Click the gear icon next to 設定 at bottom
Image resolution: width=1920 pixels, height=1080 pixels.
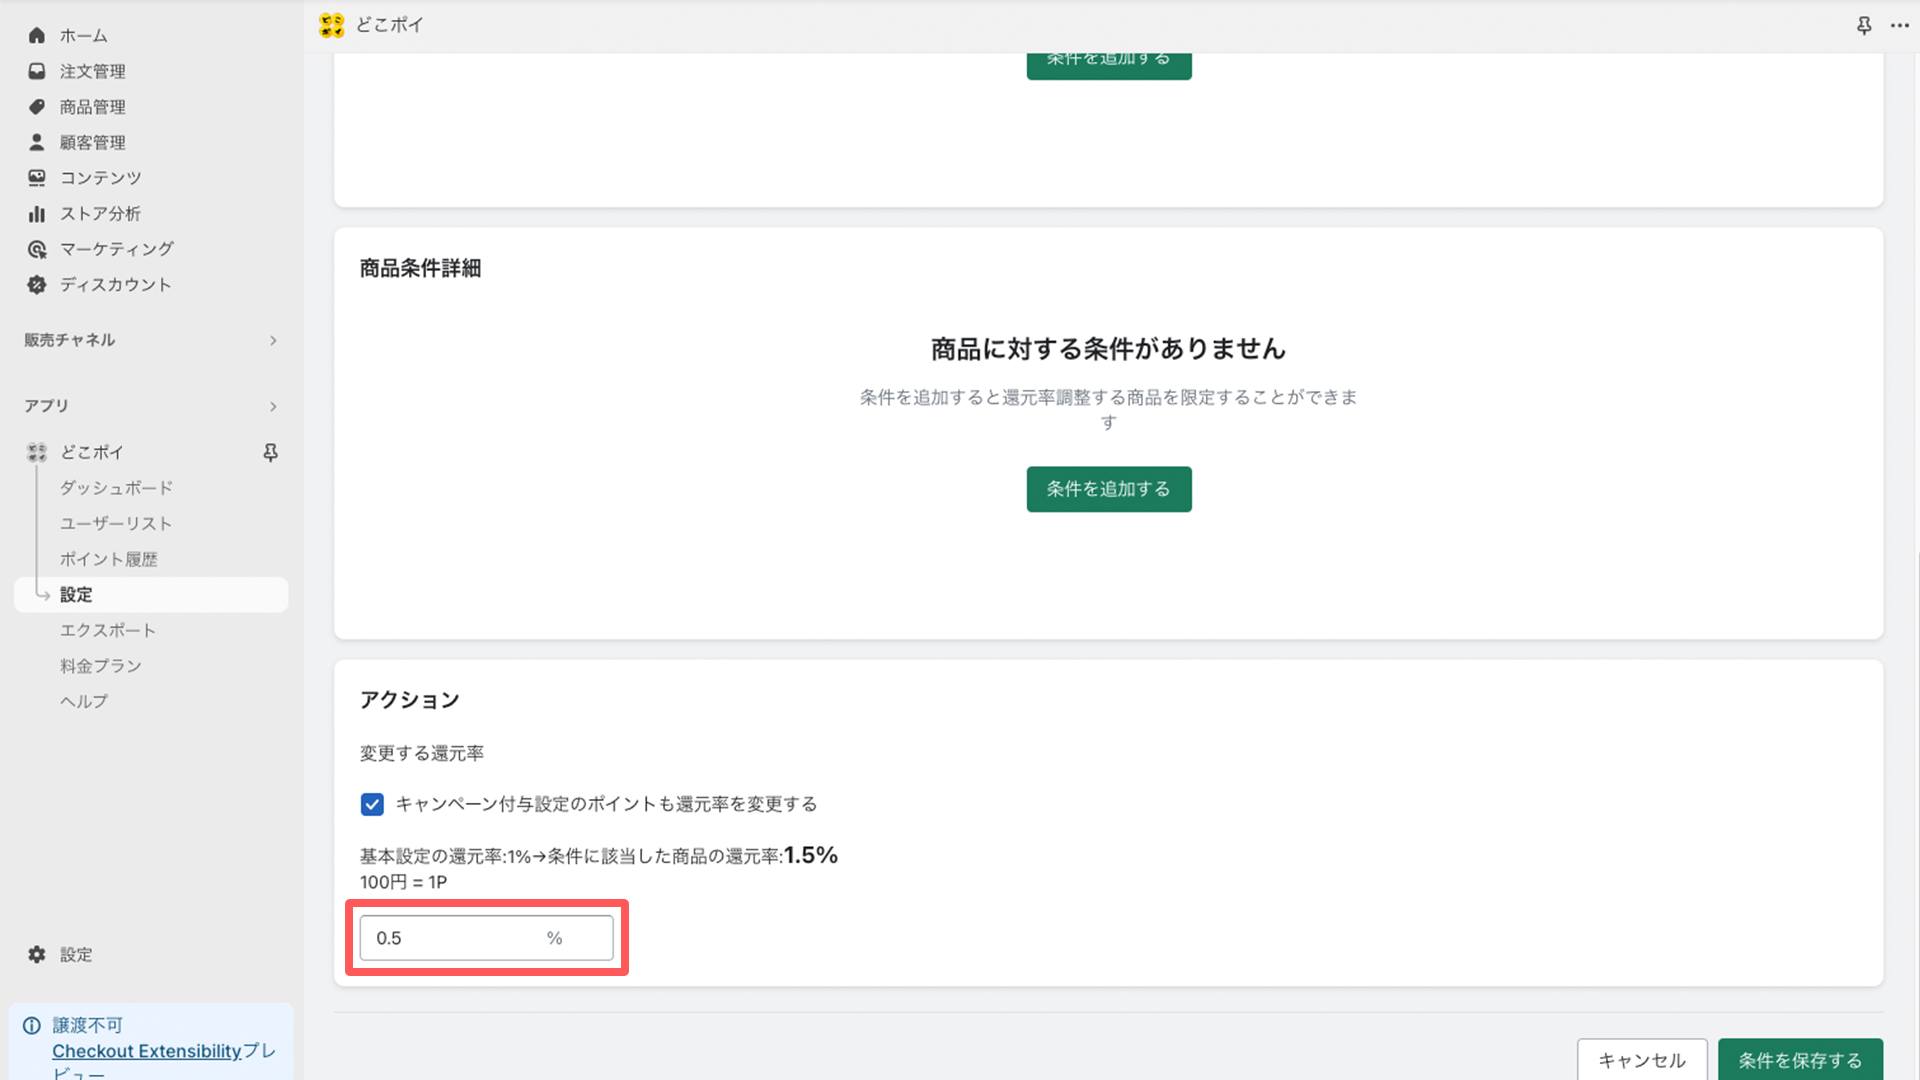(x=37, y=955)
